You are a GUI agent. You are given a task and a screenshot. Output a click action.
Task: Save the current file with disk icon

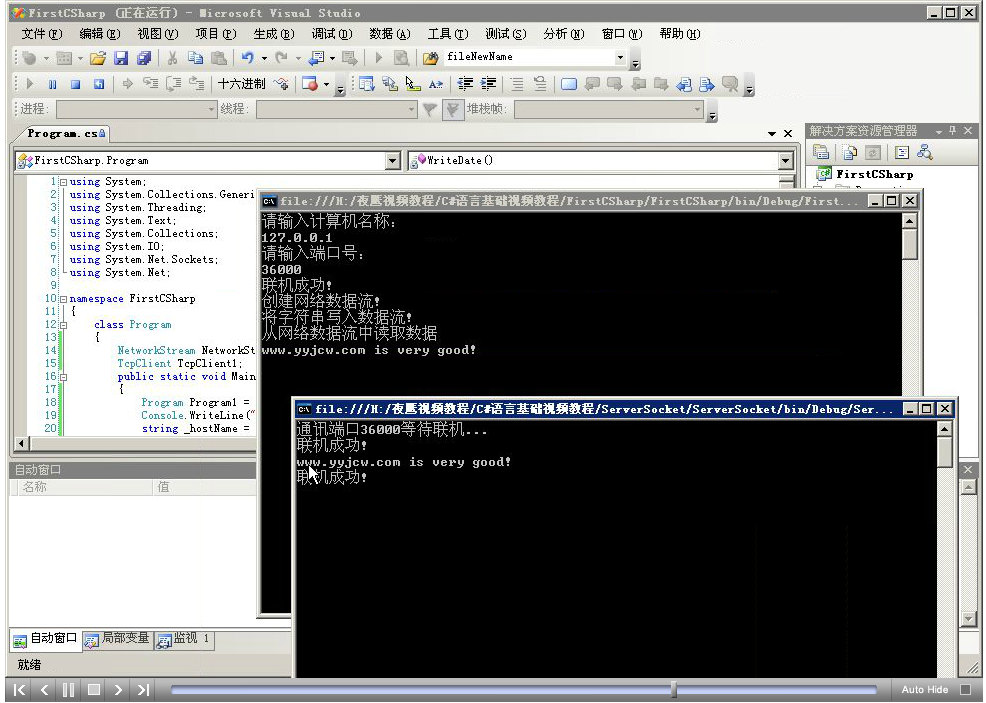[x=121, y=58]
